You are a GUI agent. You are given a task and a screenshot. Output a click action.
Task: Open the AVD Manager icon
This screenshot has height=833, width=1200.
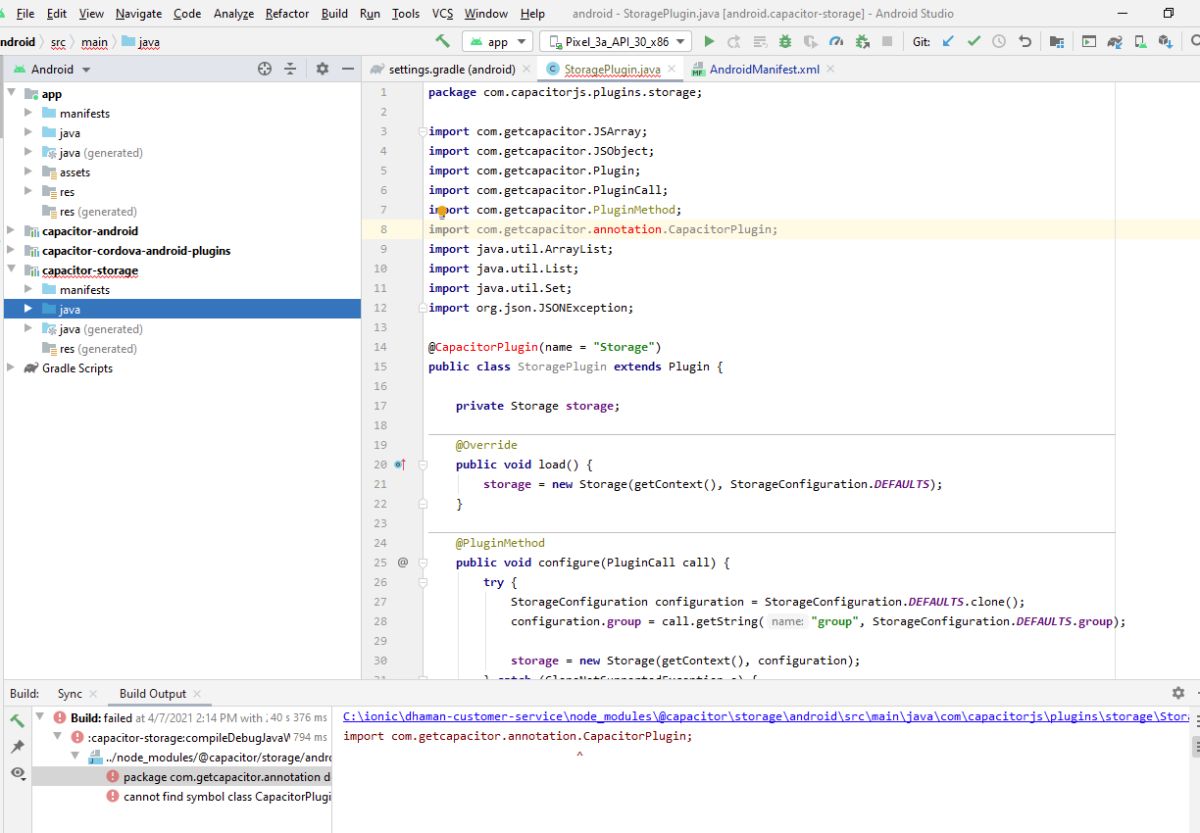1141,42
